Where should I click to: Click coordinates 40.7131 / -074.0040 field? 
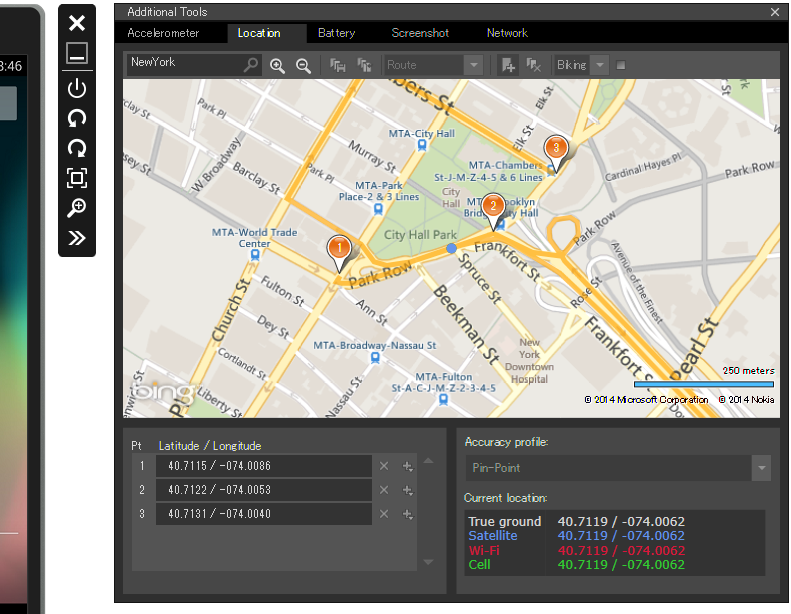264,514
